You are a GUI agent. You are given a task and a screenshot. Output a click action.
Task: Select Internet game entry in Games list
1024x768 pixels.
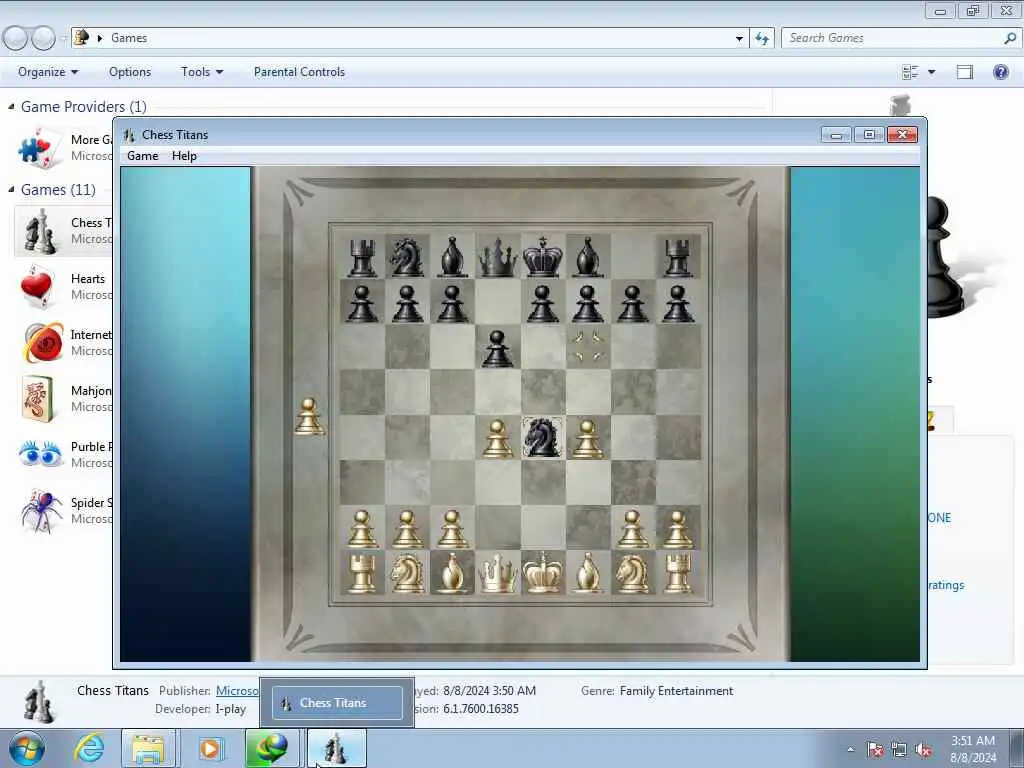click(64, 343)
